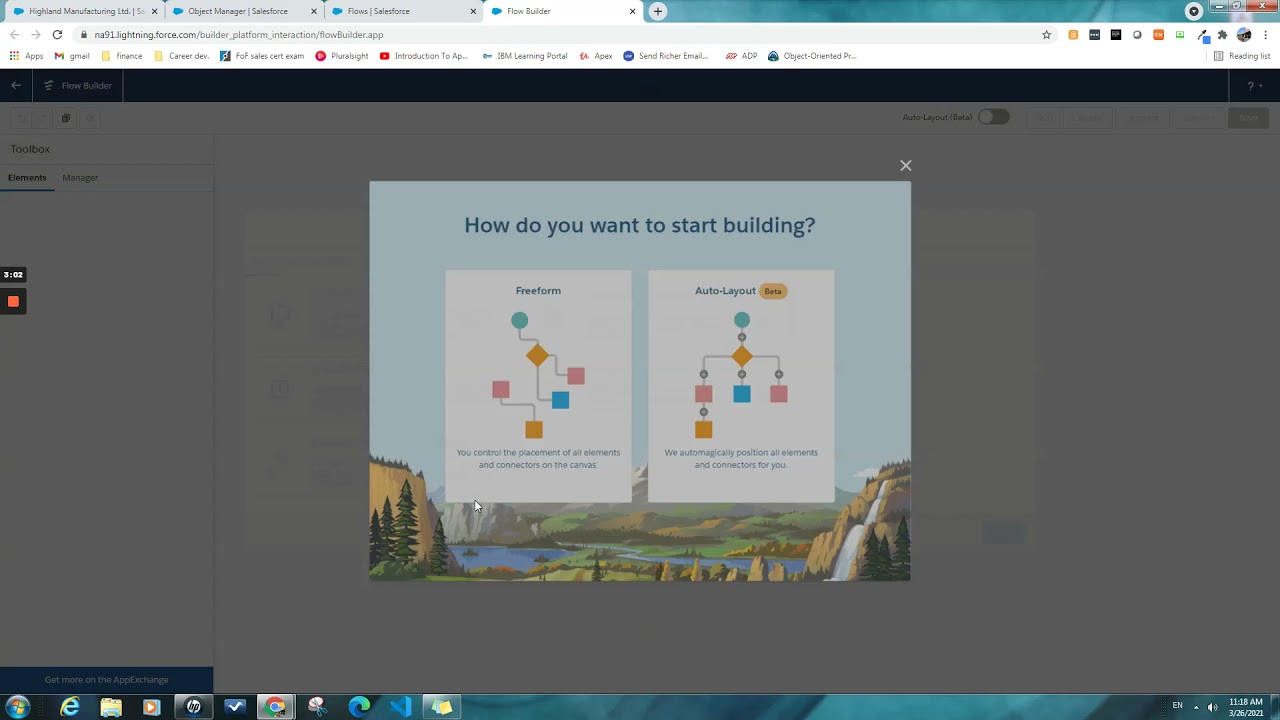Open the Object-Oriented Pr... bookmark
Image resolution: width=1280 pixels, height=720 pixels.
[812, 56]
